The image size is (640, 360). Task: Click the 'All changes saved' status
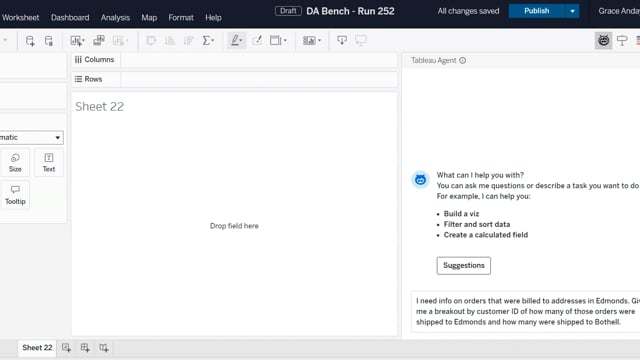pos(468,11)
